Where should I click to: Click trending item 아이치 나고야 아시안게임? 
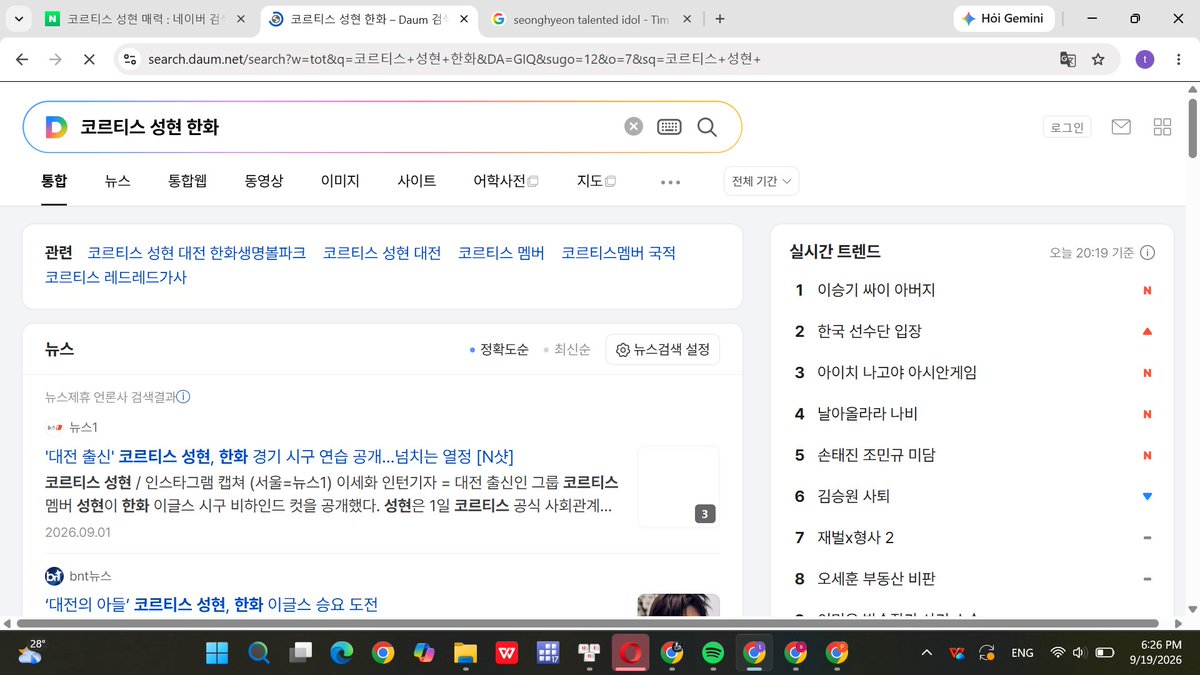click(x=897, y=372)
